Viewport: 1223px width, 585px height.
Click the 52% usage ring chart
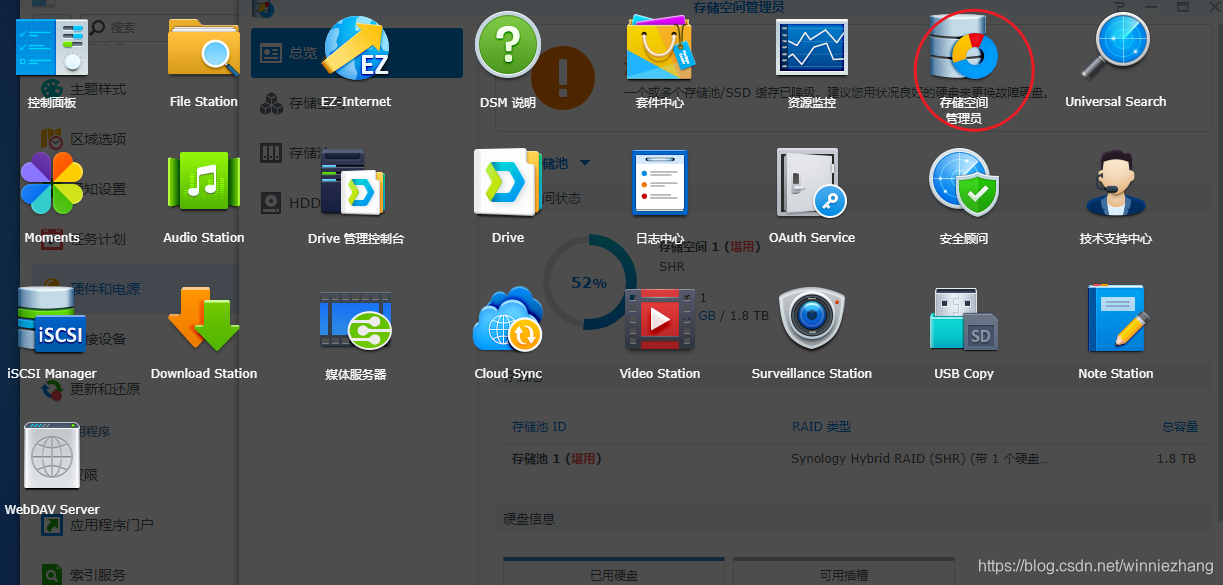[590, 282]
